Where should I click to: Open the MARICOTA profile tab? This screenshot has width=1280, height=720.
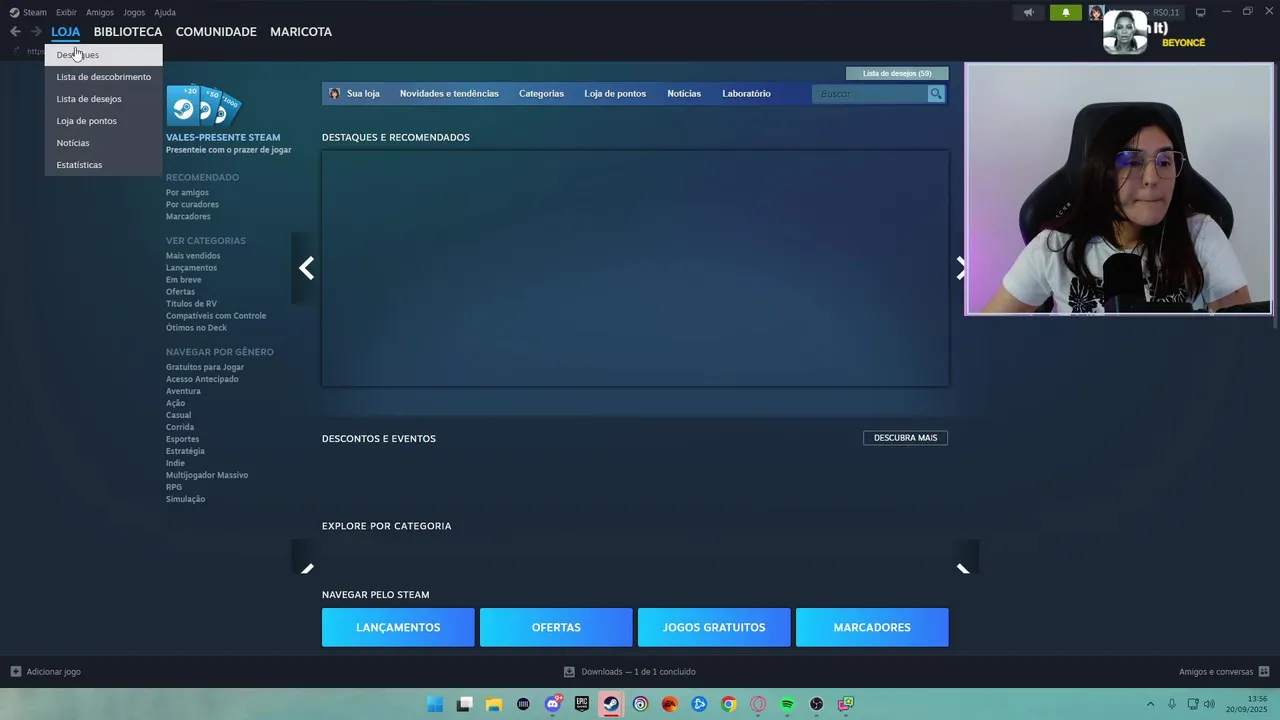301,32
